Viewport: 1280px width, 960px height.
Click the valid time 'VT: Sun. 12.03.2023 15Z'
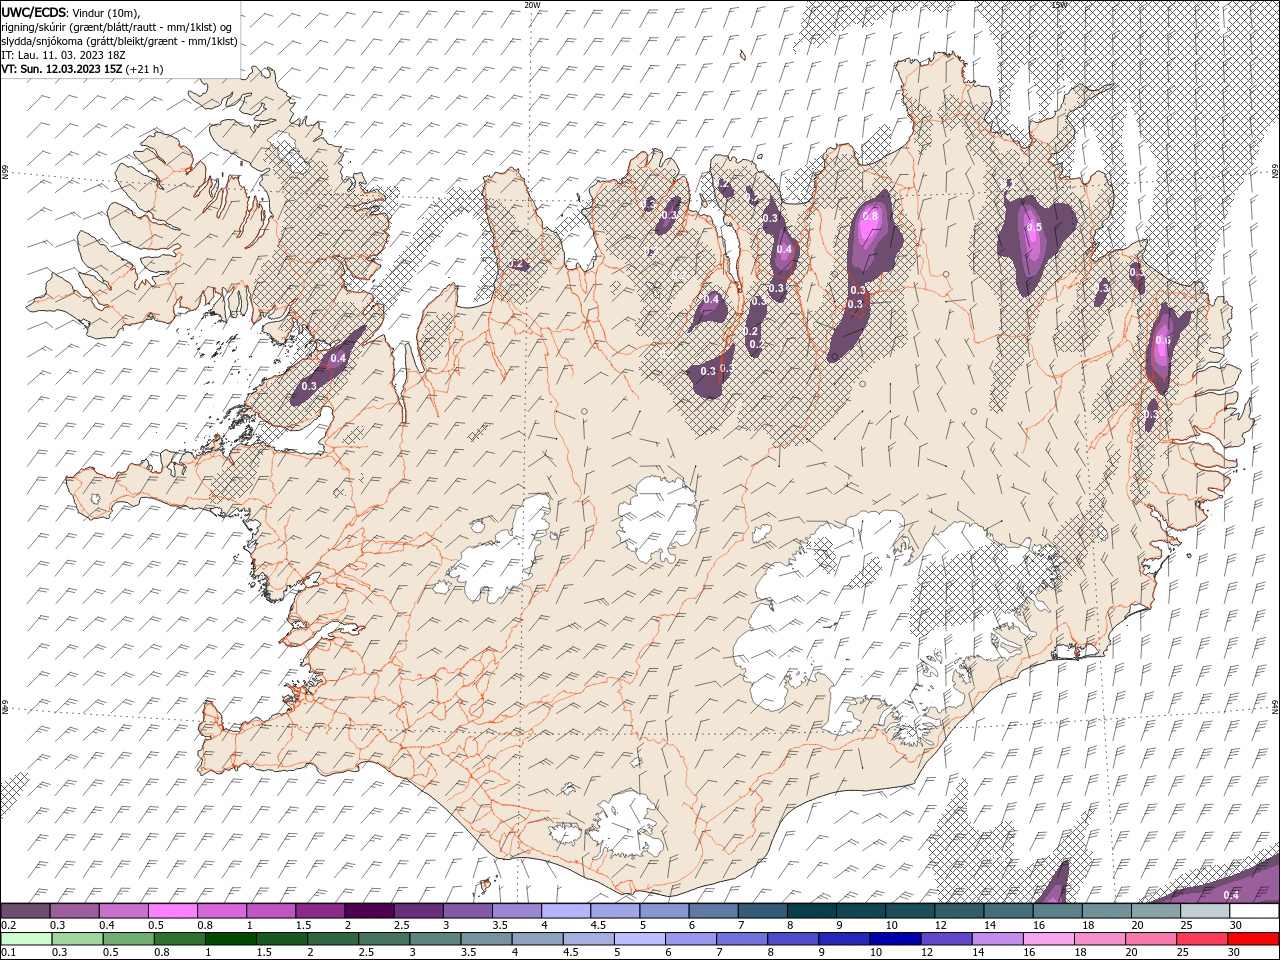click(x=62, y=69)
